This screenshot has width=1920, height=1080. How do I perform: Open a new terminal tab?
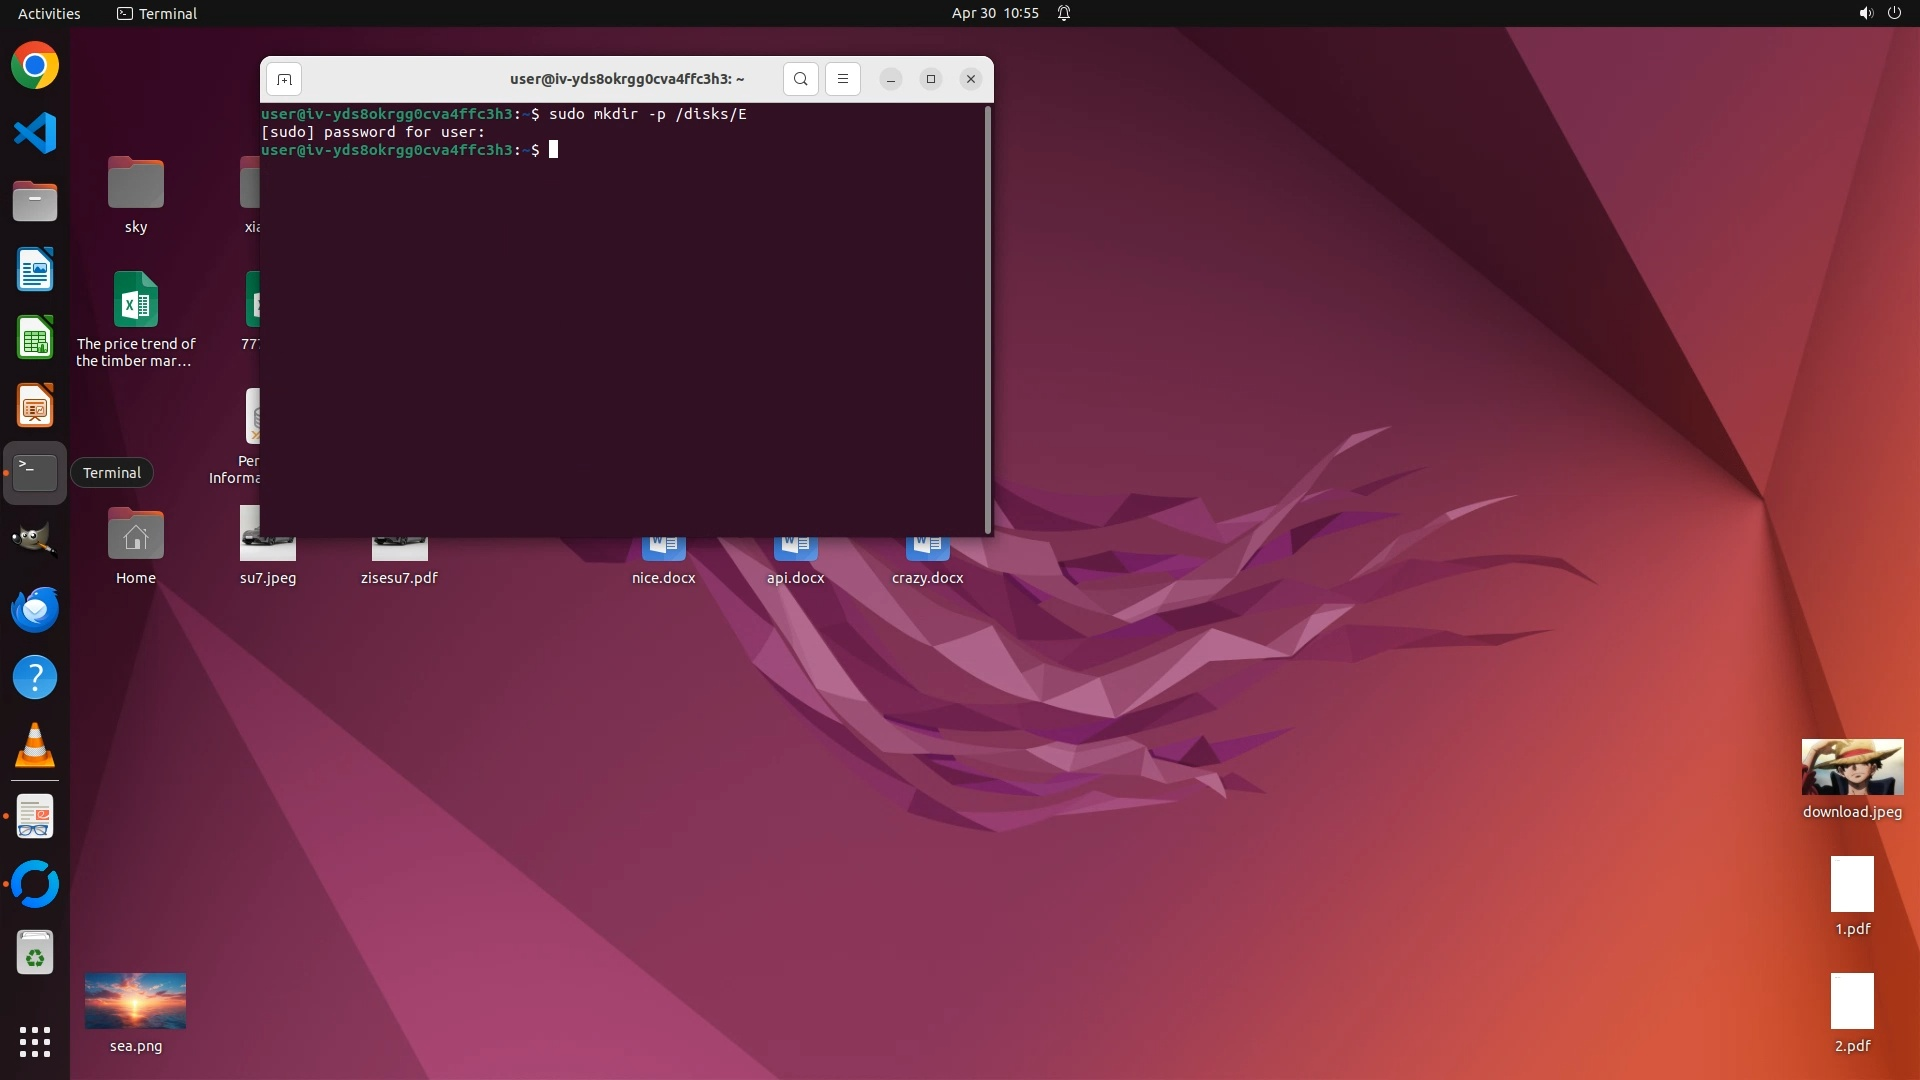[284, 79]
